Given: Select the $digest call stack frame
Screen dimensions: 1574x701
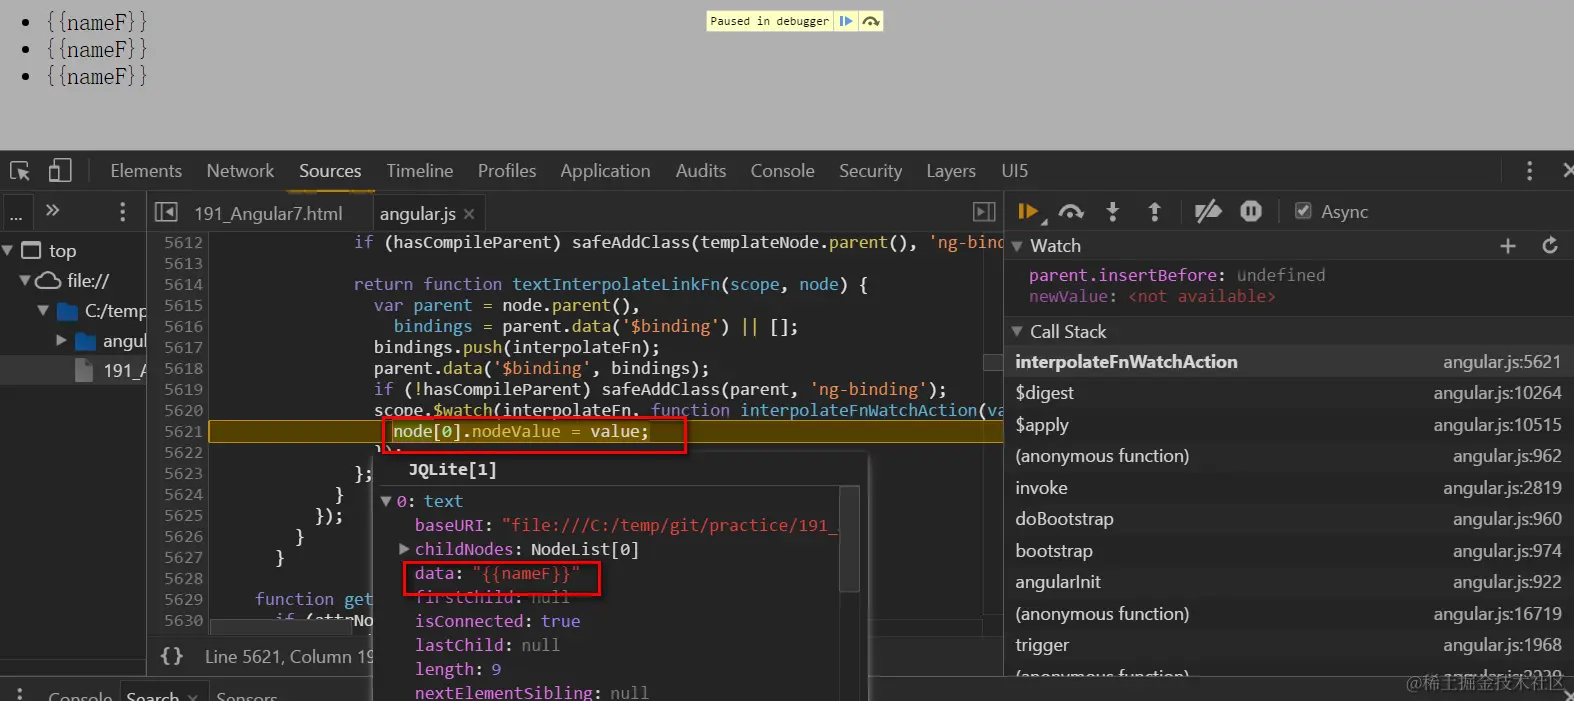Looking at the screenshot, I should tap(1288, 393).
